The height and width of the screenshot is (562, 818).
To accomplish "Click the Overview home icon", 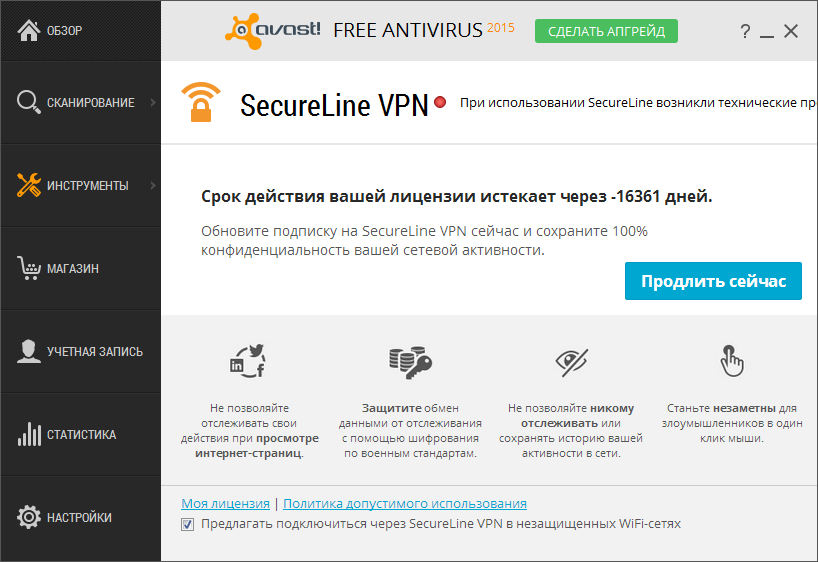I will 28,30.
